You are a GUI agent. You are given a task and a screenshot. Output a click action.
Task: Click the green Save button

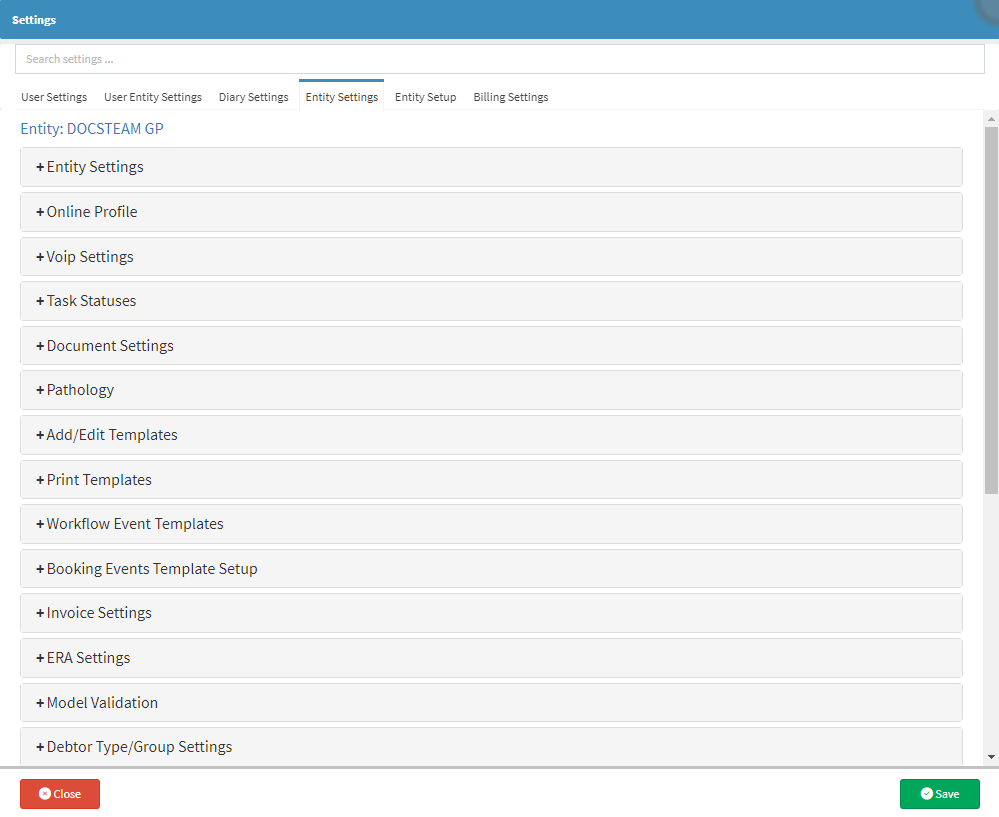pos(940,793)
